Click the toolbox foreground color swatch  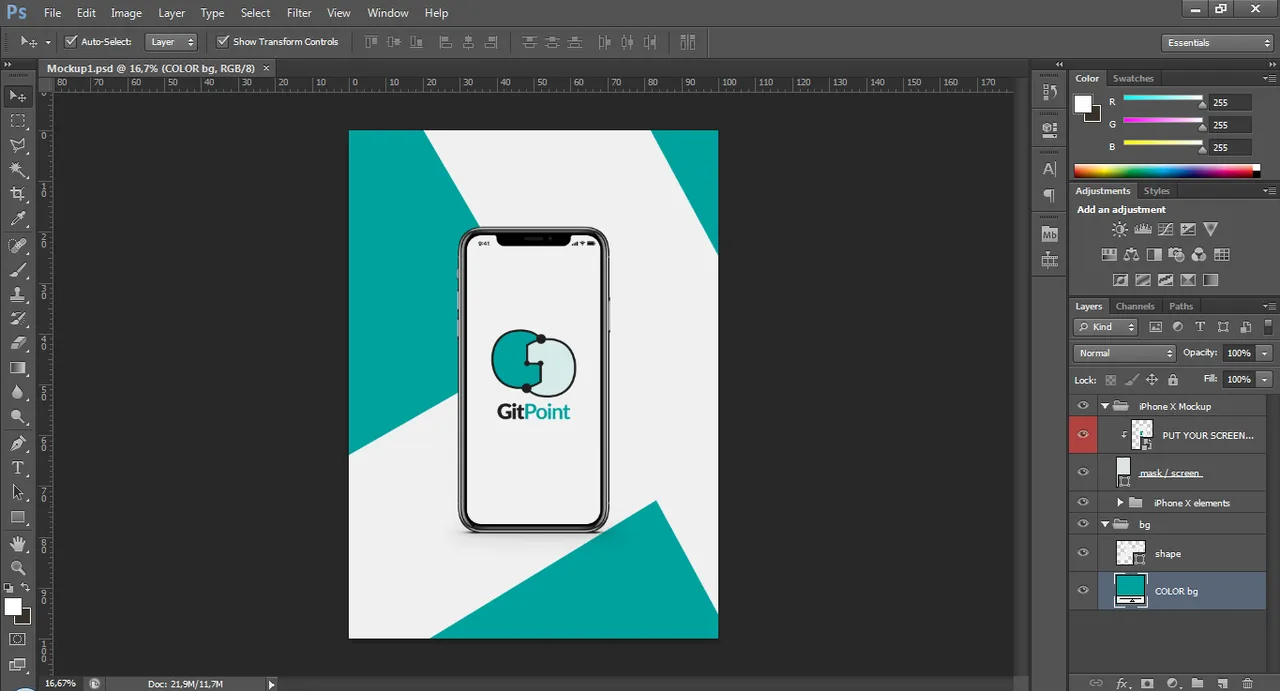point(13,607)
